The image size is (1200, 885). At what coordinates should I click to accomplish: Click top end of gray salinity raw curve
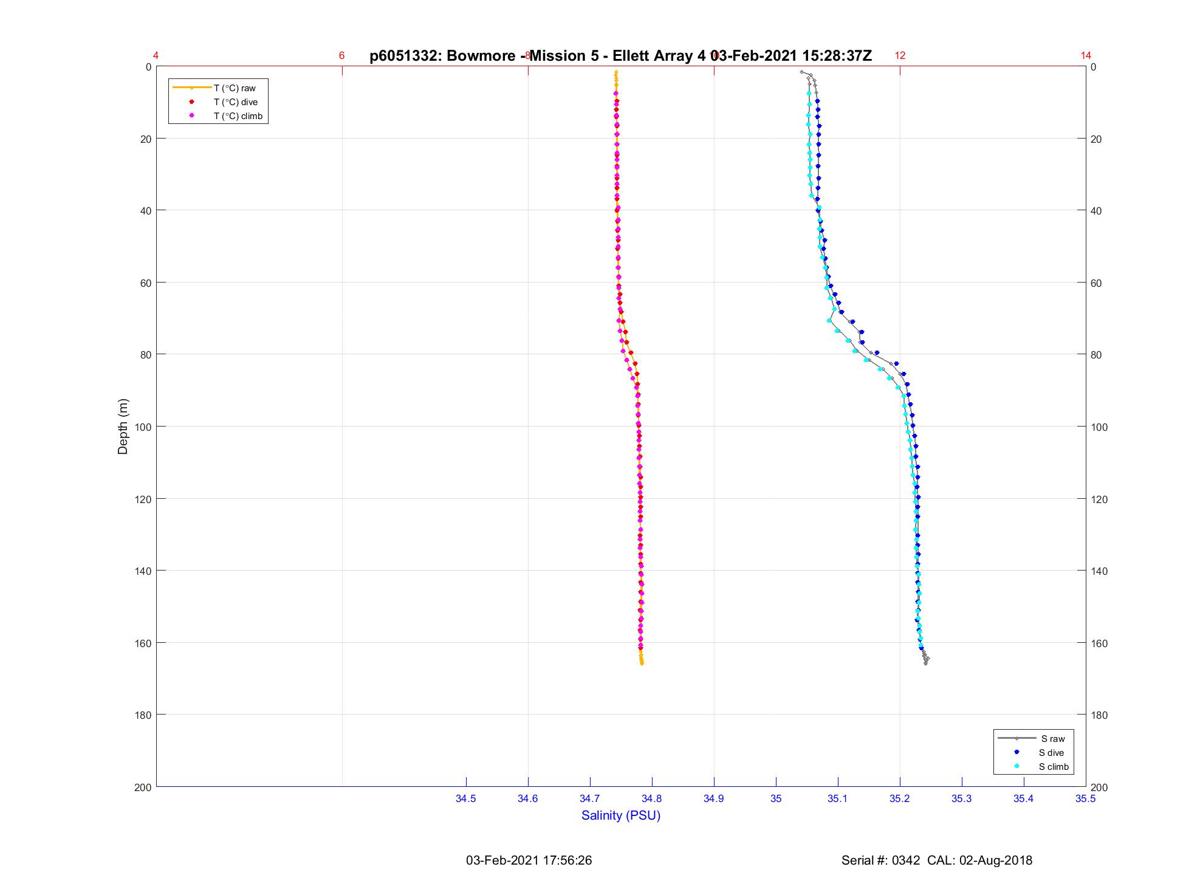(802, 72)
